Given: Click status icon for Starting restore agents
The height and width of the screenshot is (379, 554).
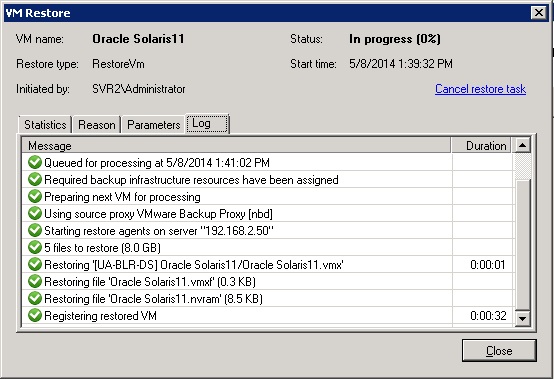Looking at the screenshot, I should 35,230.
